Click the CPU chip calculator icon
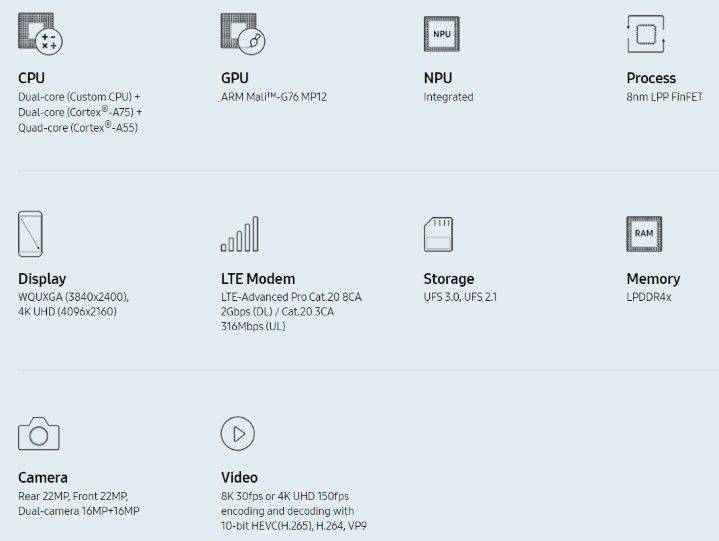The image size is (719, 541). coord(40,34)
